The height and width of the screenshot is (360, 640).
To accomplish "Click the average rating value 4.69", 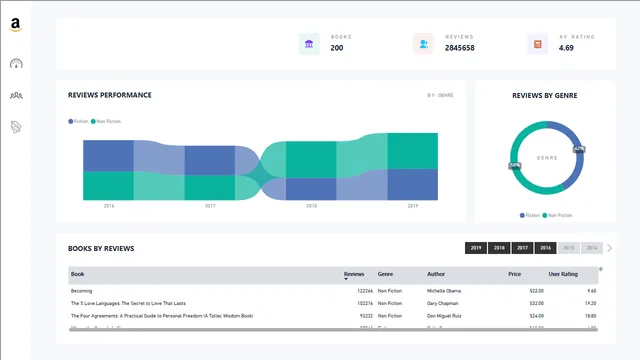I will (566, 48).
